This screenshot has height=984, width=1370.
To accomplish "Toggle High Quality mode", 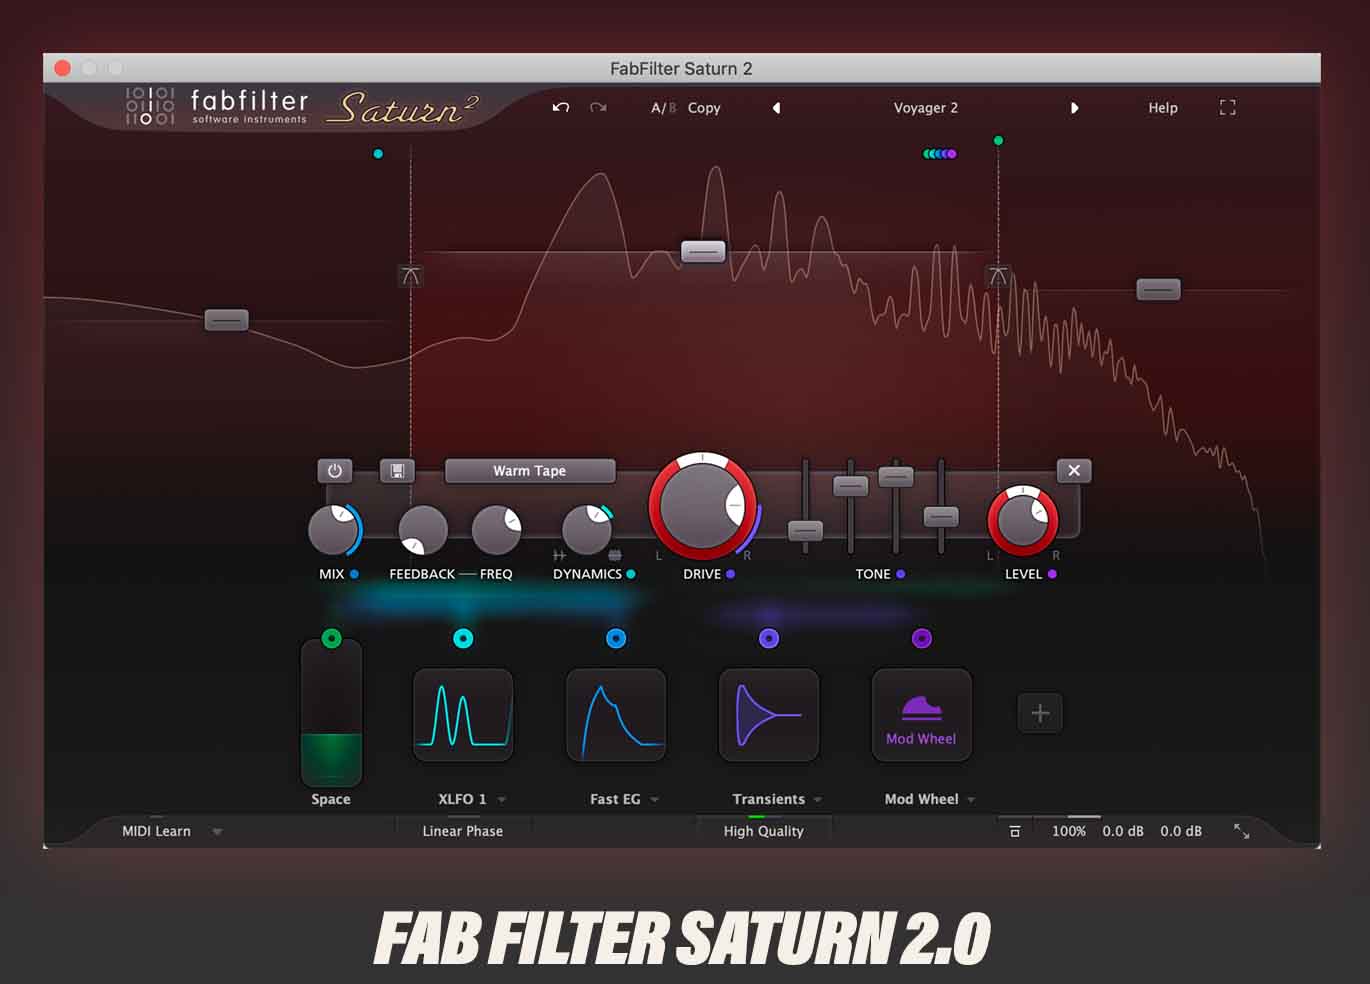I will coord(763,831).
